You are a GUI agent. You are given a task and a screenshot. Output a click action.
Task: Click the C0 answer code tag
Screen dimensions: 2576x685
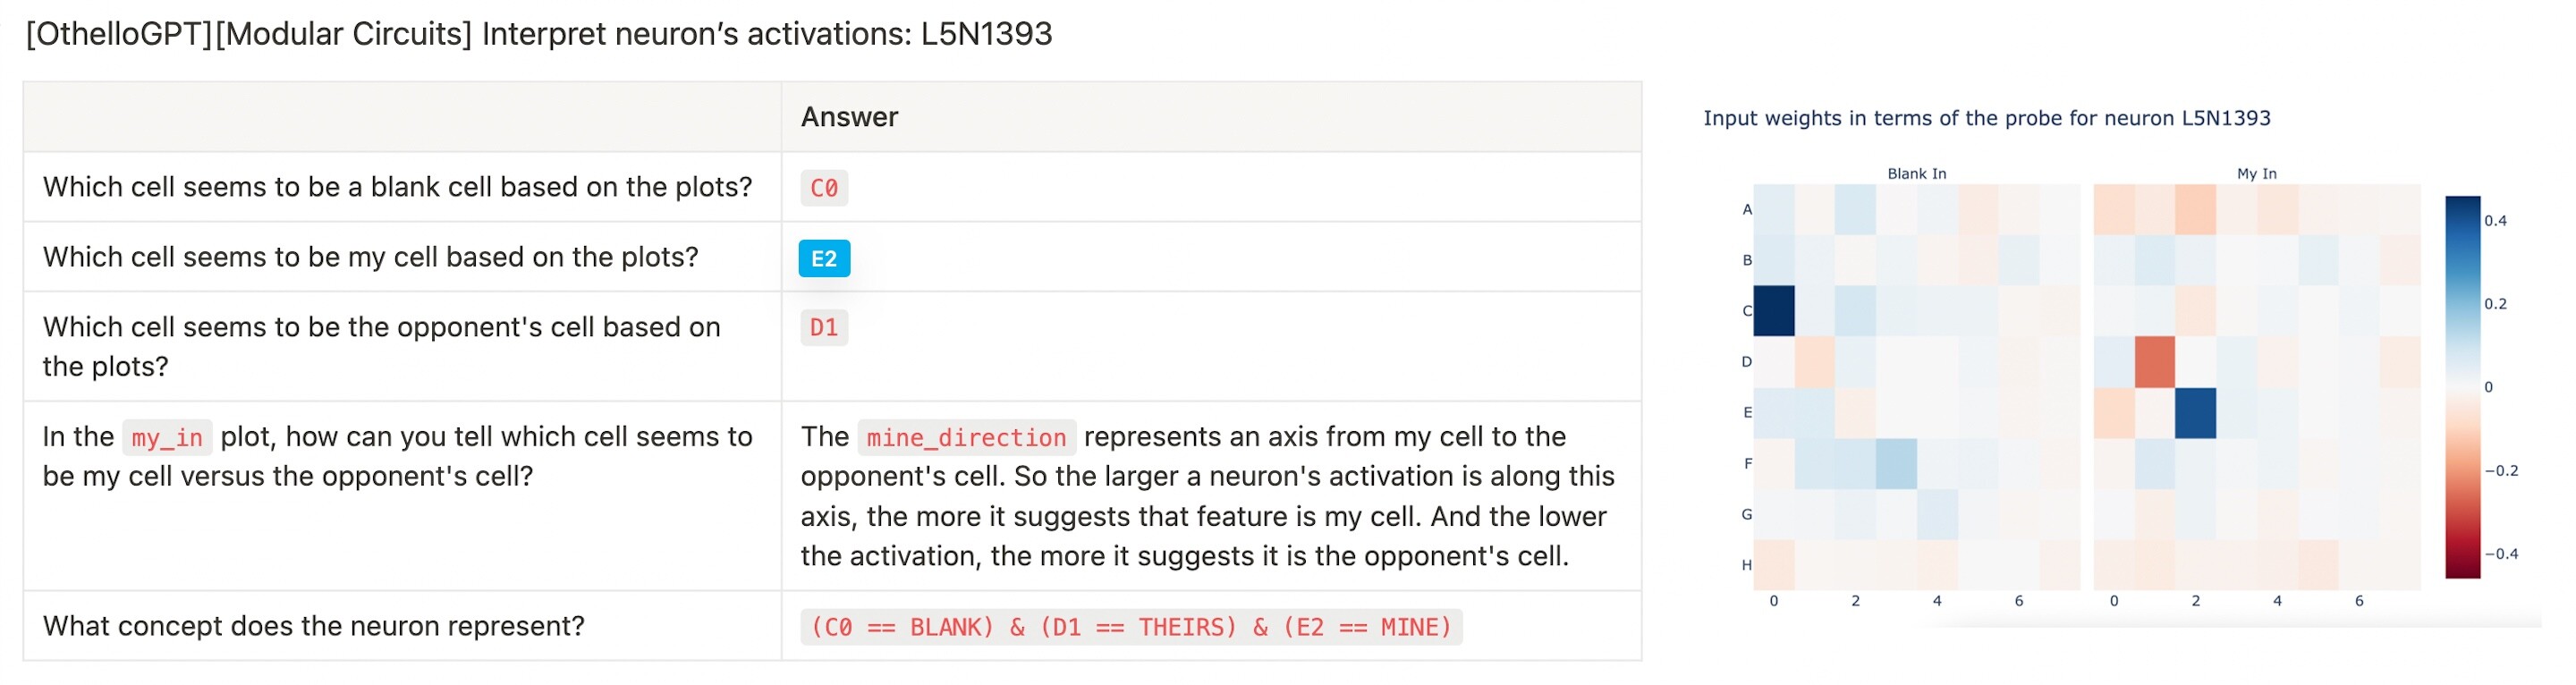point(824,188)
